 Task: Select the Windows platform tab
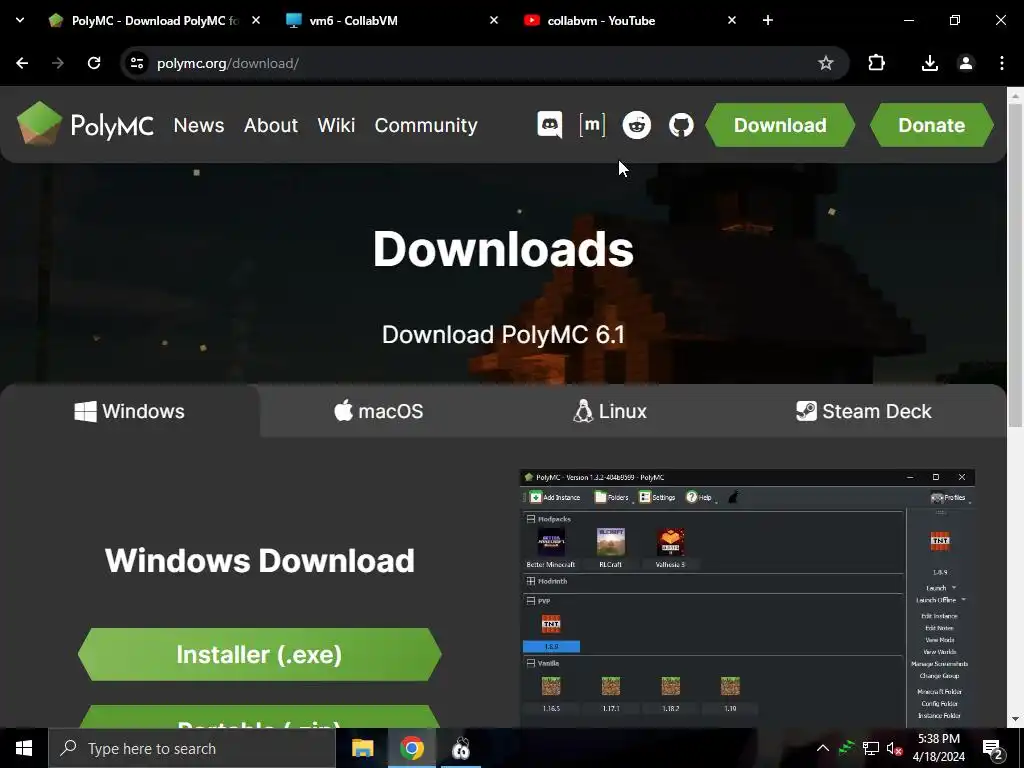[129, 411]
